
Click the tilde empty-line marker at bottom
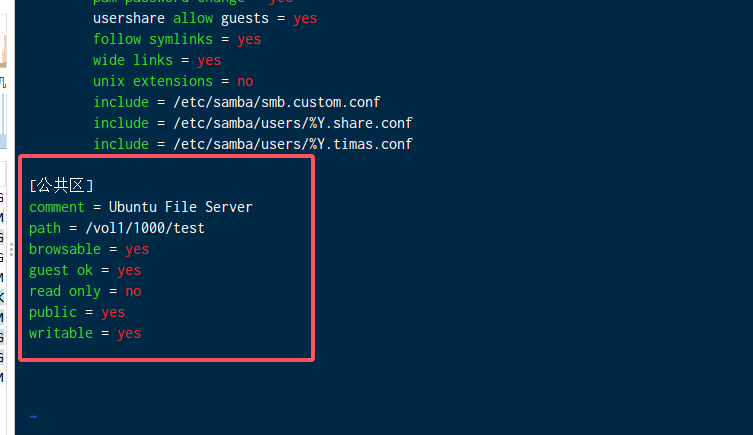[33, 417]
